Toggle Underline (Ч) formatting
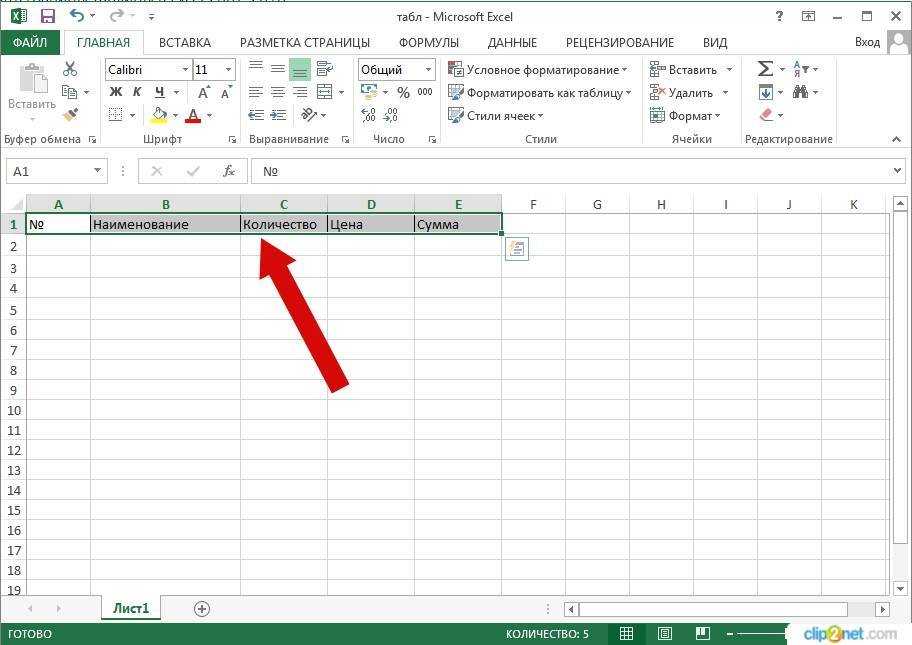 pyautogui.click(x=159, y=92)
